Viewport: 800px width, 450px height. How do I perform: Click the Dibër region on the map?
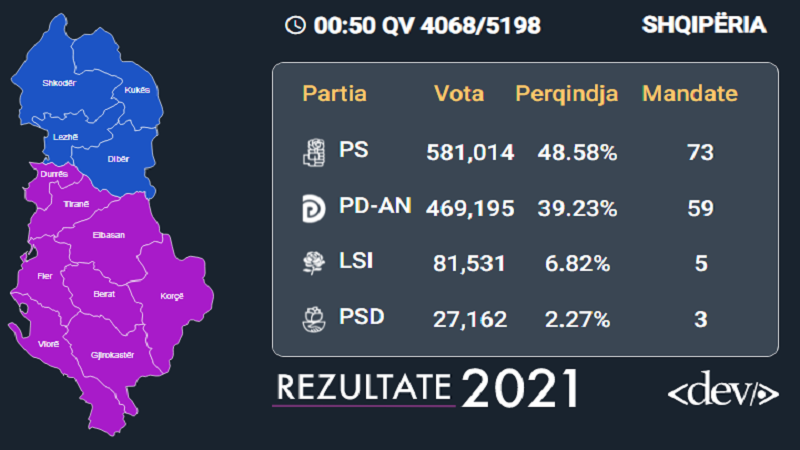pos(118,159)
